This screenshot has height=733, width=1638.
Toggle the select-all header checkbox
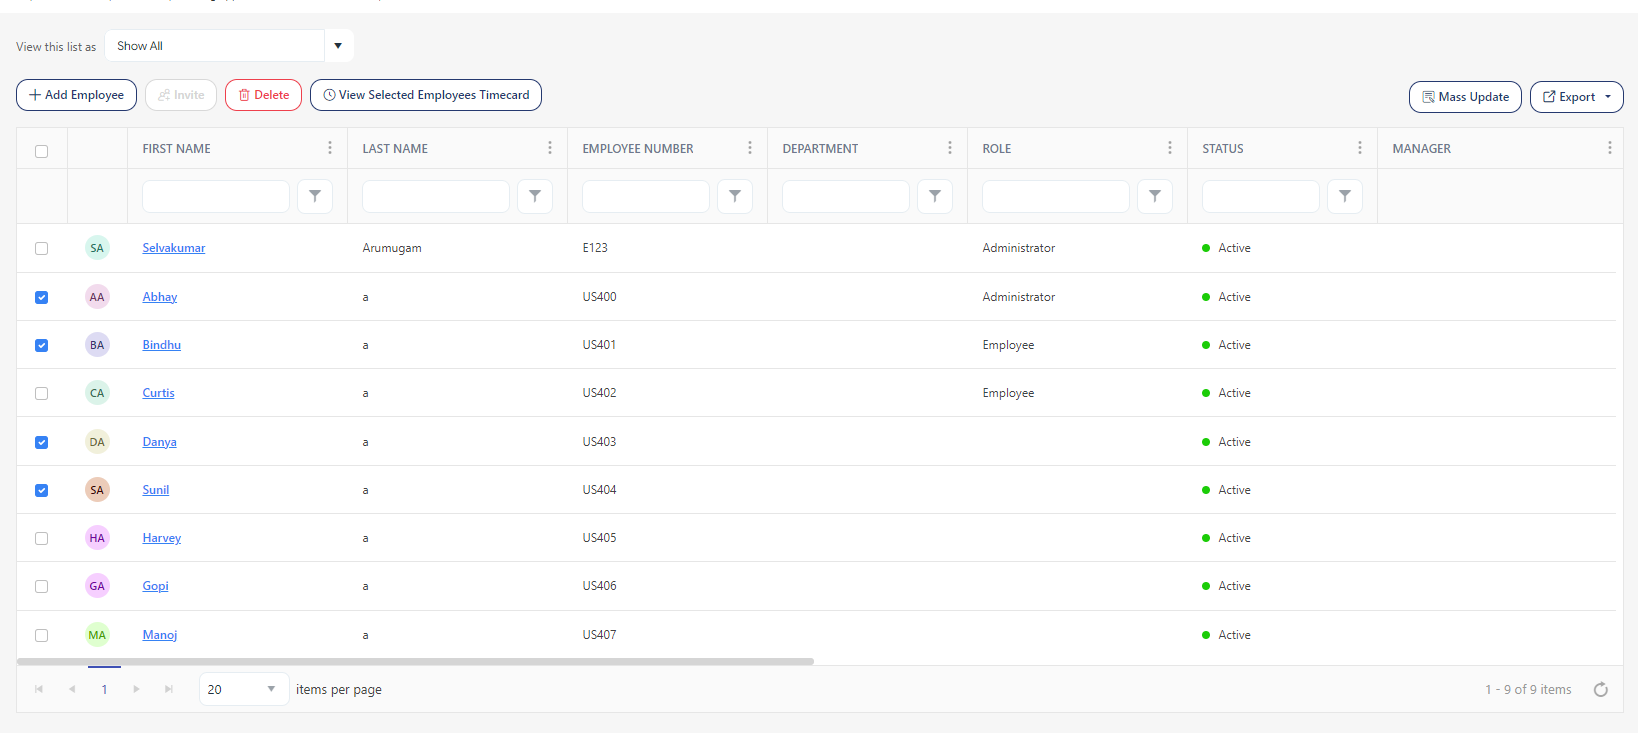pos(41,151)
